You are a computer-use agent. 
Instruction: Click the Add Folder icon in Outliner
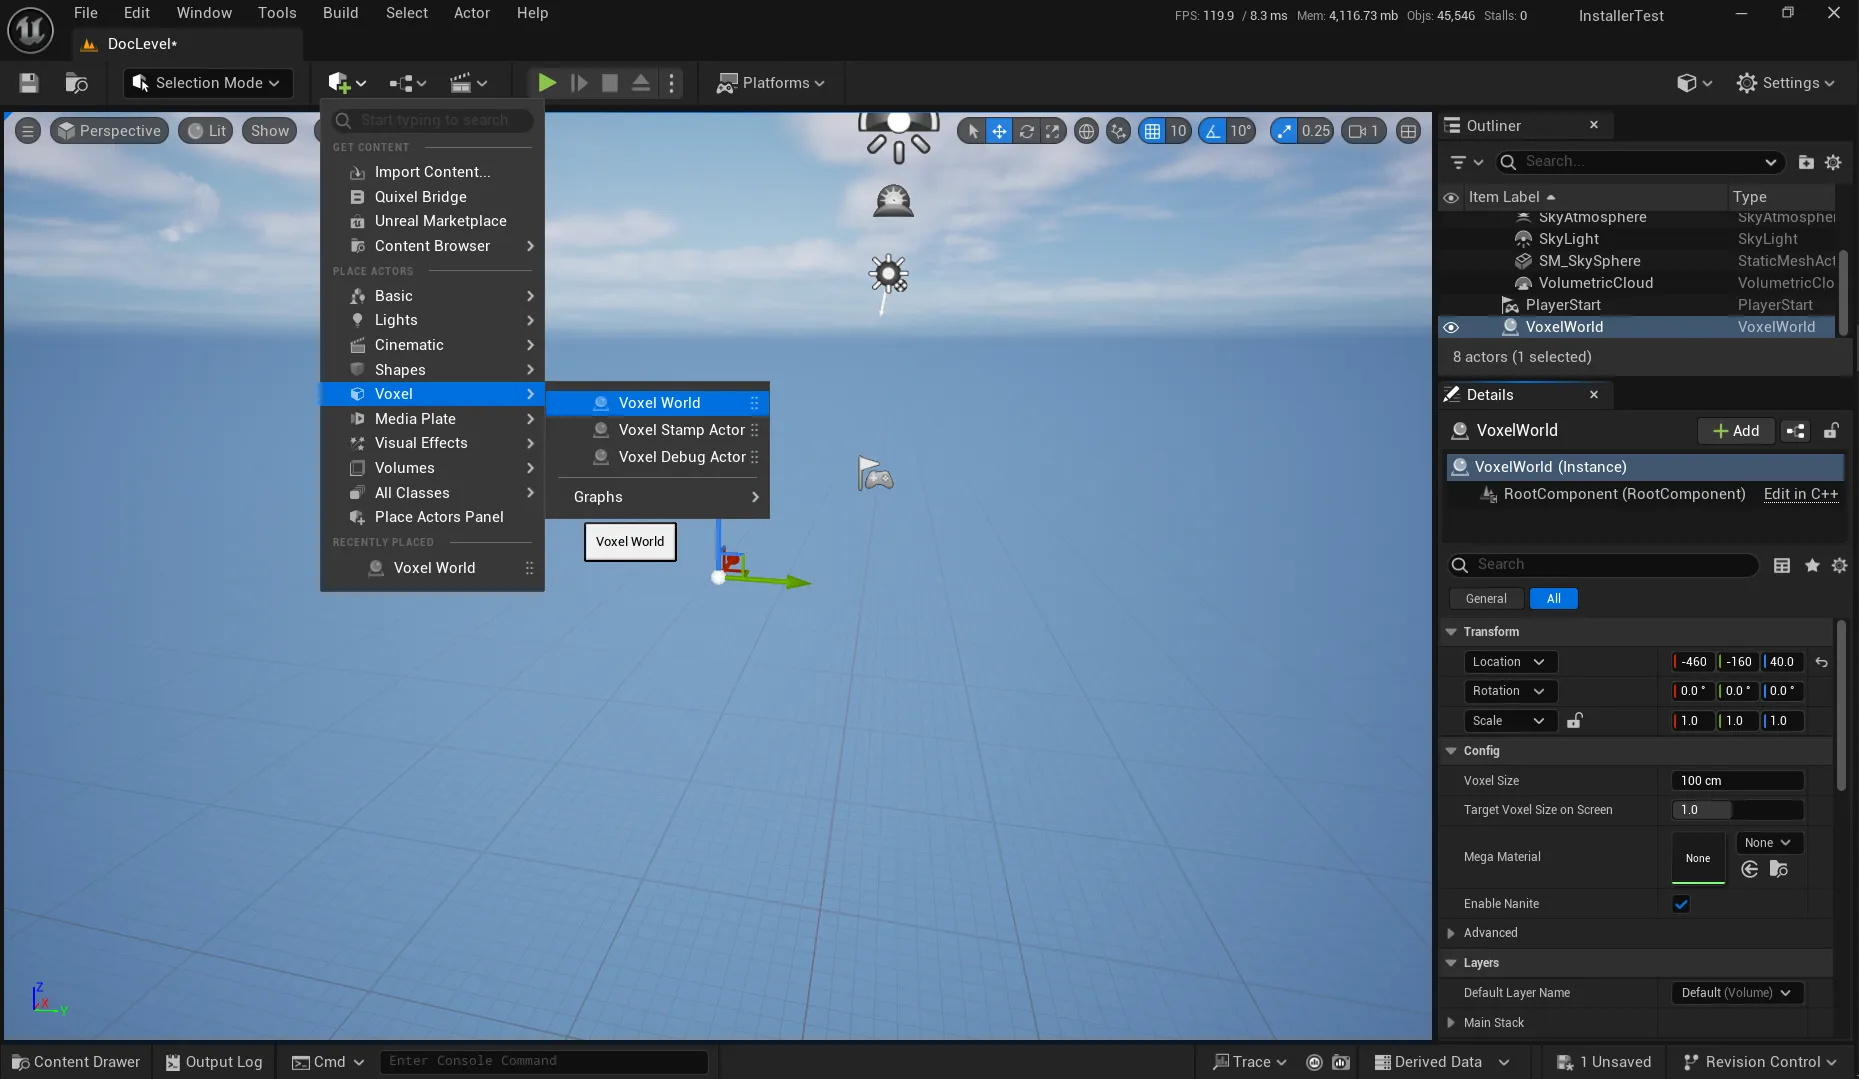click(1806, 162)
